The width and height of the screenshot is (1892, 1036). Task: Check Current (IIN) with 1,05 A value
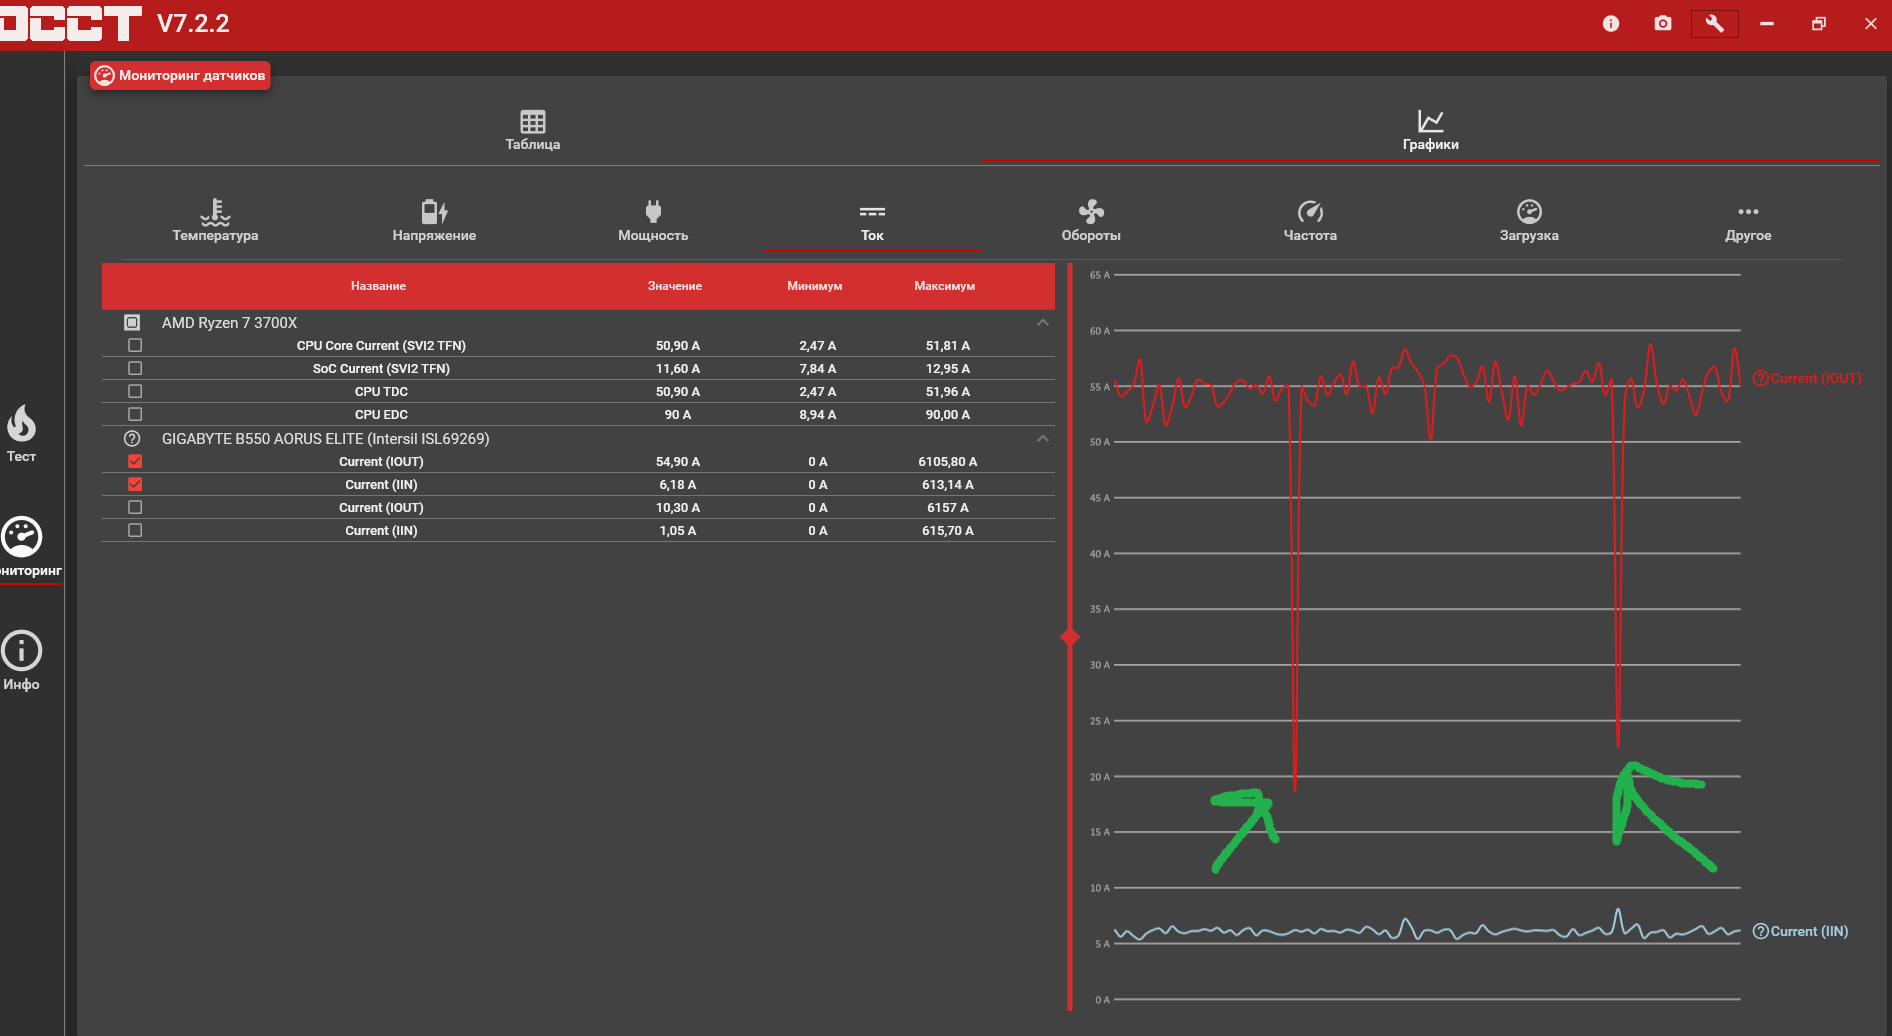[135, 531]
